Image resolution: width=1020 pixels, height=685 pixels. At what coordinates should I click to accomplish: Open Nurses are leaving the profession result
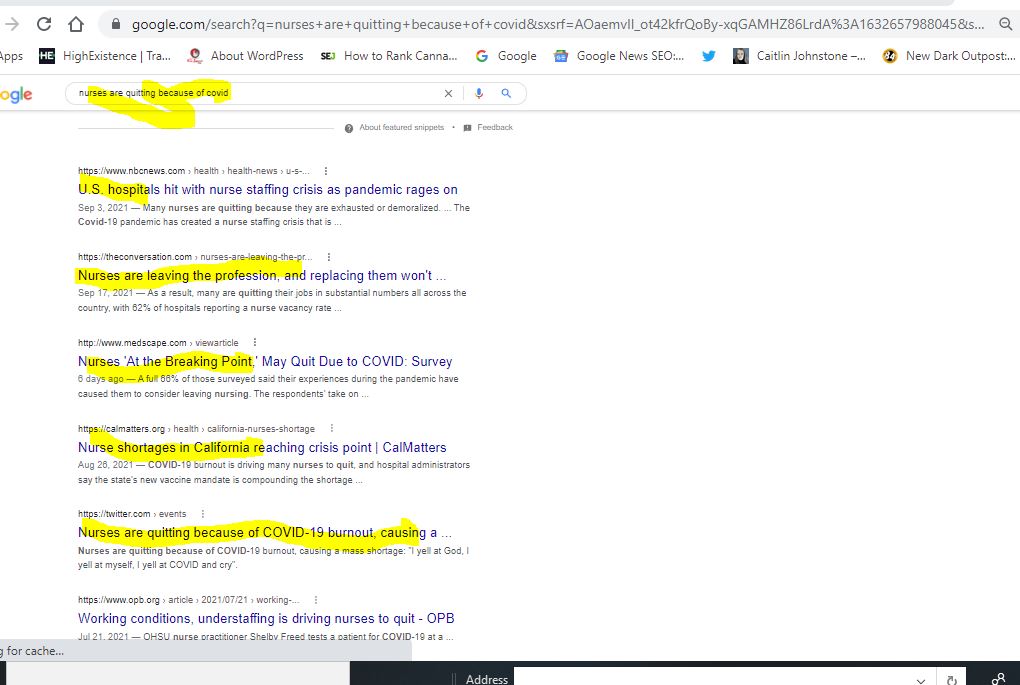point(262,275)
